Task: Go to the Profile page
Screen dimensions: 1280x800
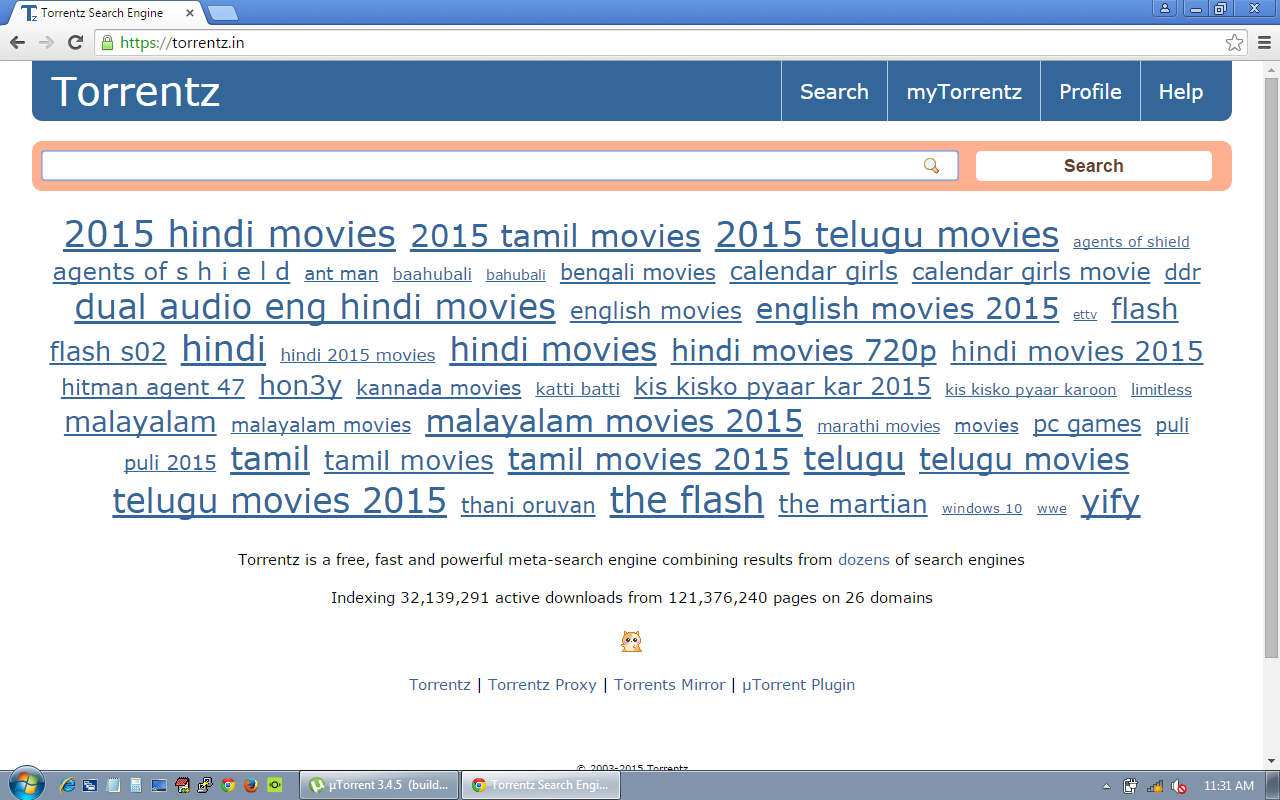Action: (1090, 92)
